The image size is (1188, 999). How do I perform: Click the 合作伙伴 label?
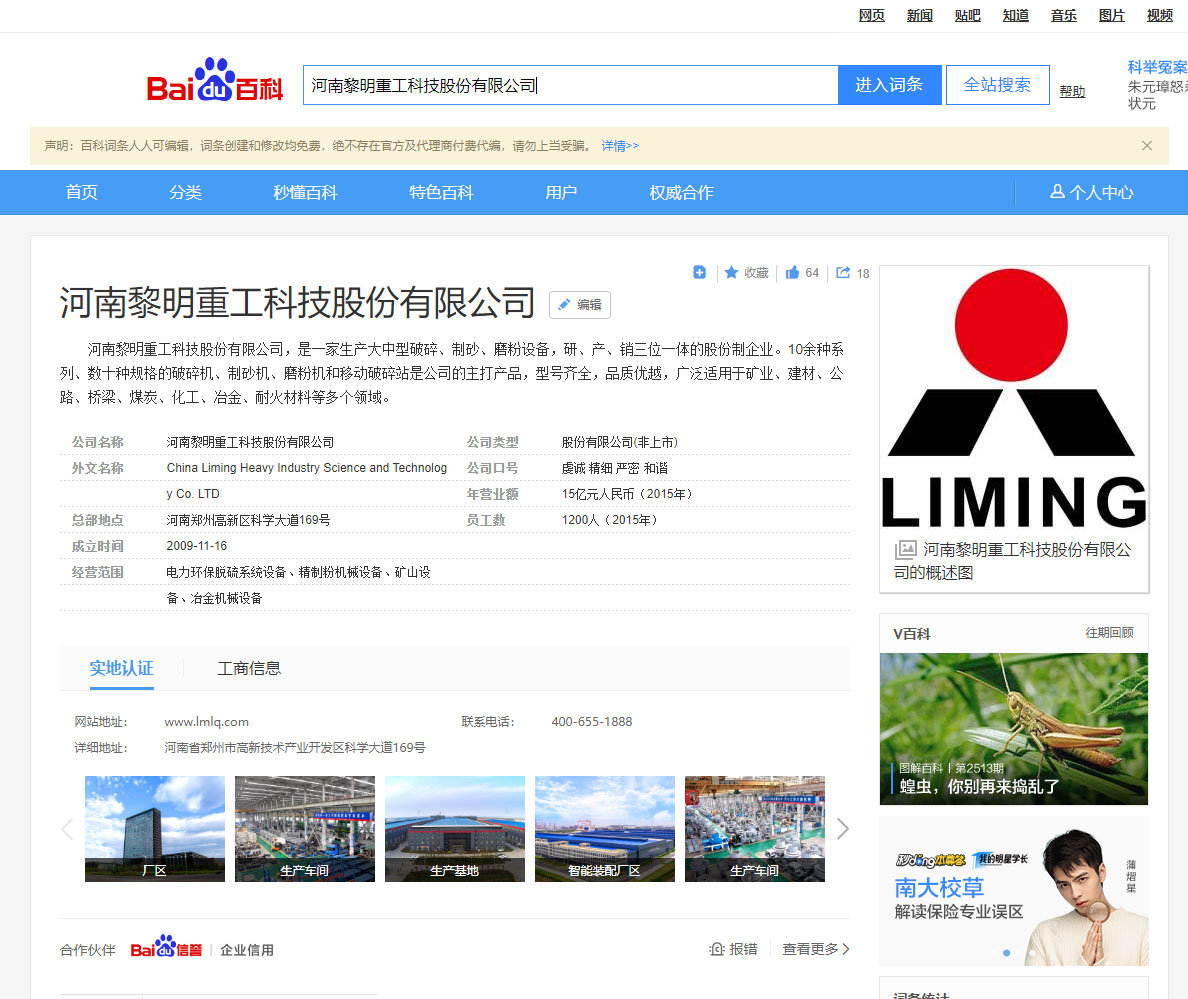87,950
